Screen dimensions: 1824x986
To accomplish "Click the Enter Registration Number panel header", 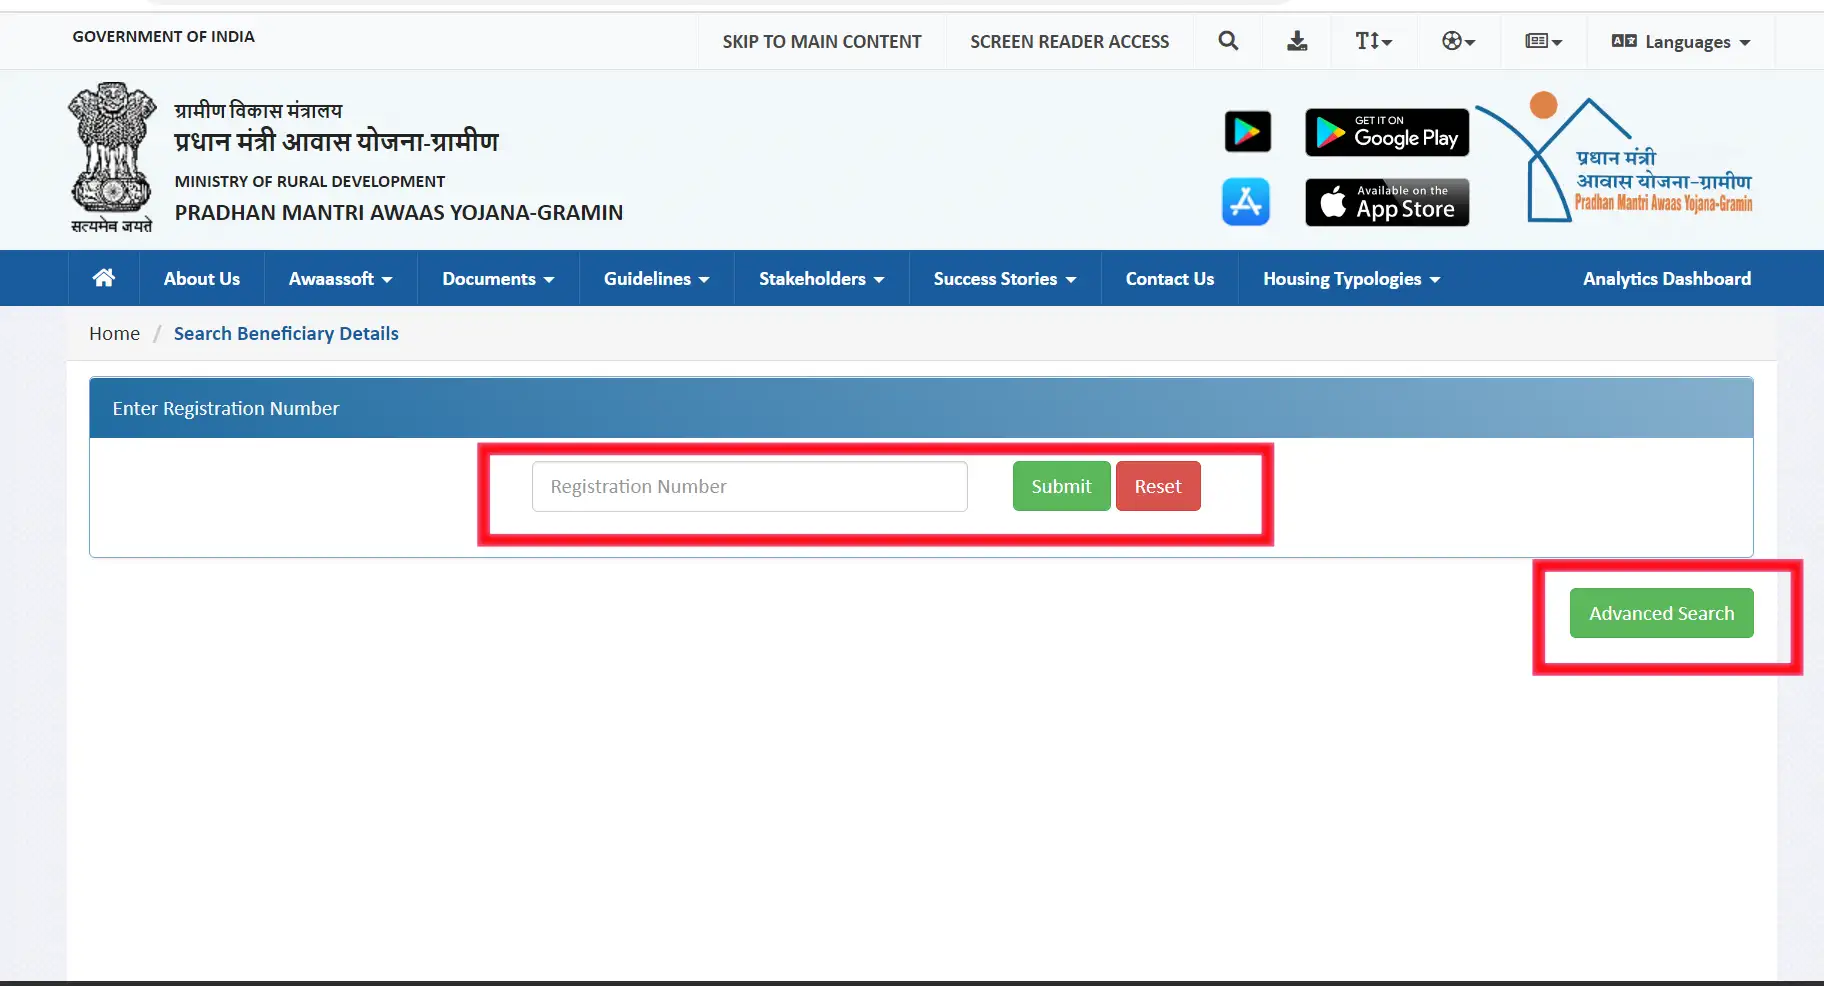I will [x=921, y=408].
